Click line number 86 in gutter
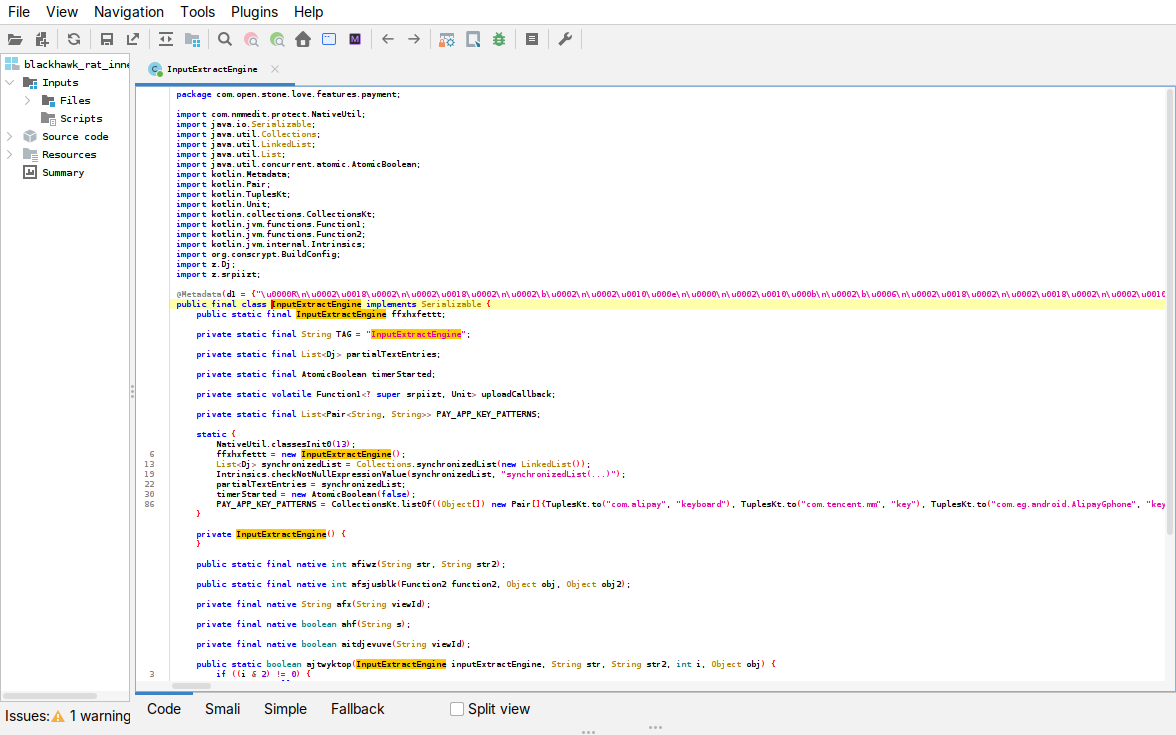Viewport: 1176px width, 735px height. pos(149,504)
